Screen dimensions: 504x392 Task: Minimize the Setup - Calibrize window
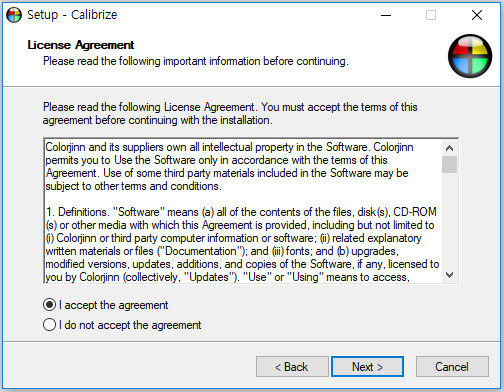386,15
